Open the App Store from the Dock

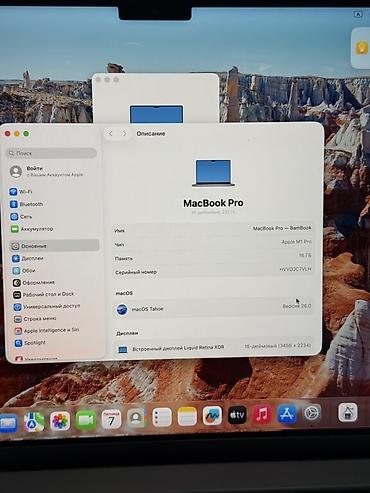click(287, 414)
